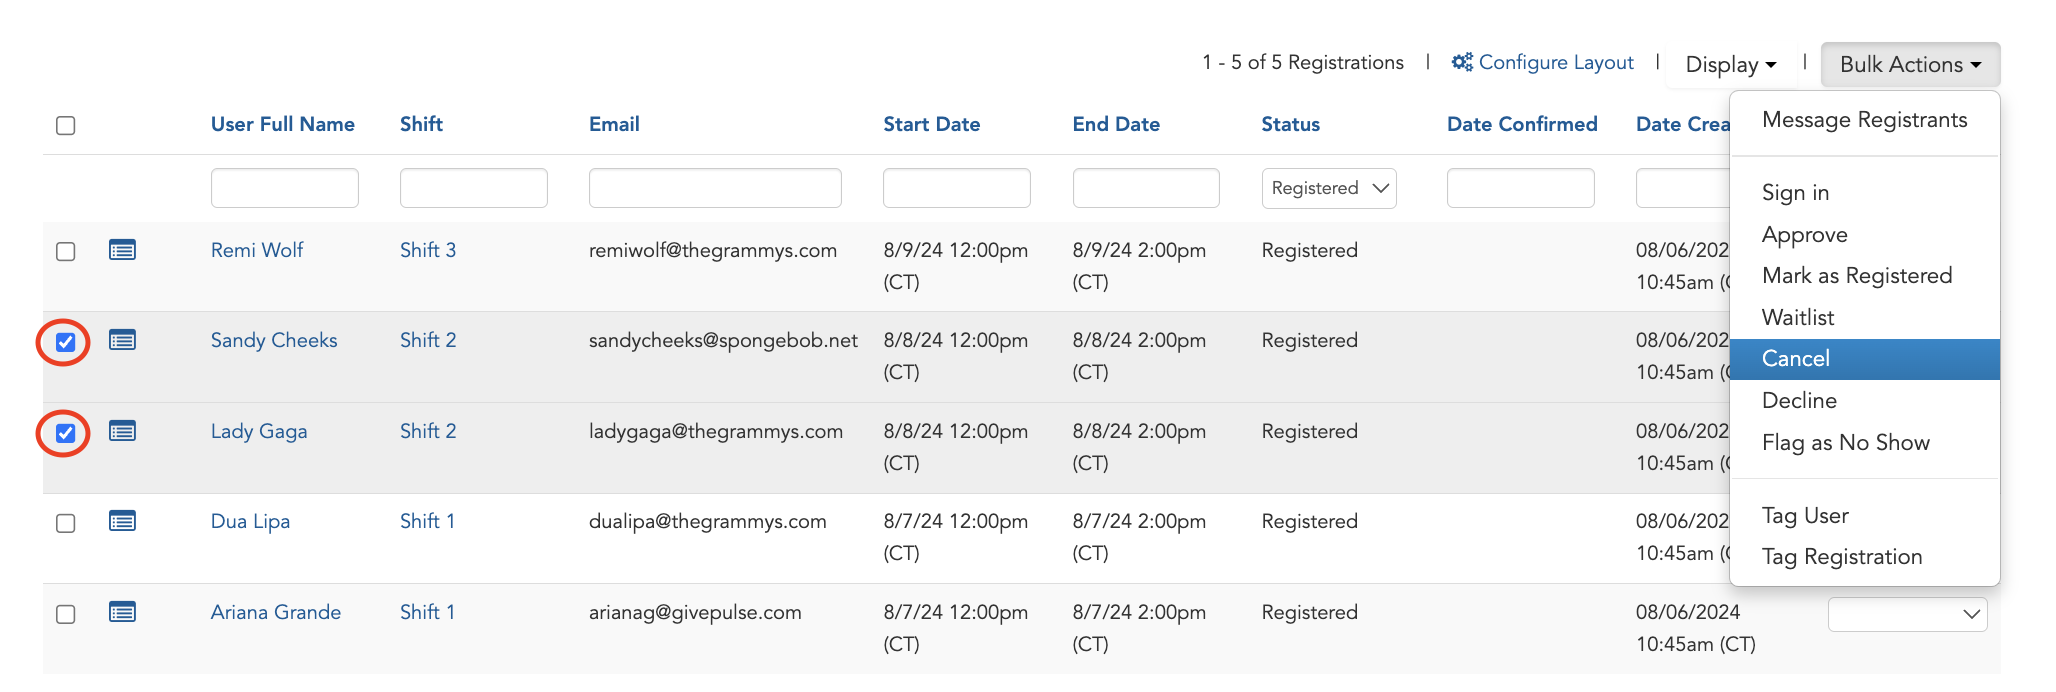This screenshot has width=2056, height=692.
Task: Choose Tag User from the menu
Action: [1864, 515]
